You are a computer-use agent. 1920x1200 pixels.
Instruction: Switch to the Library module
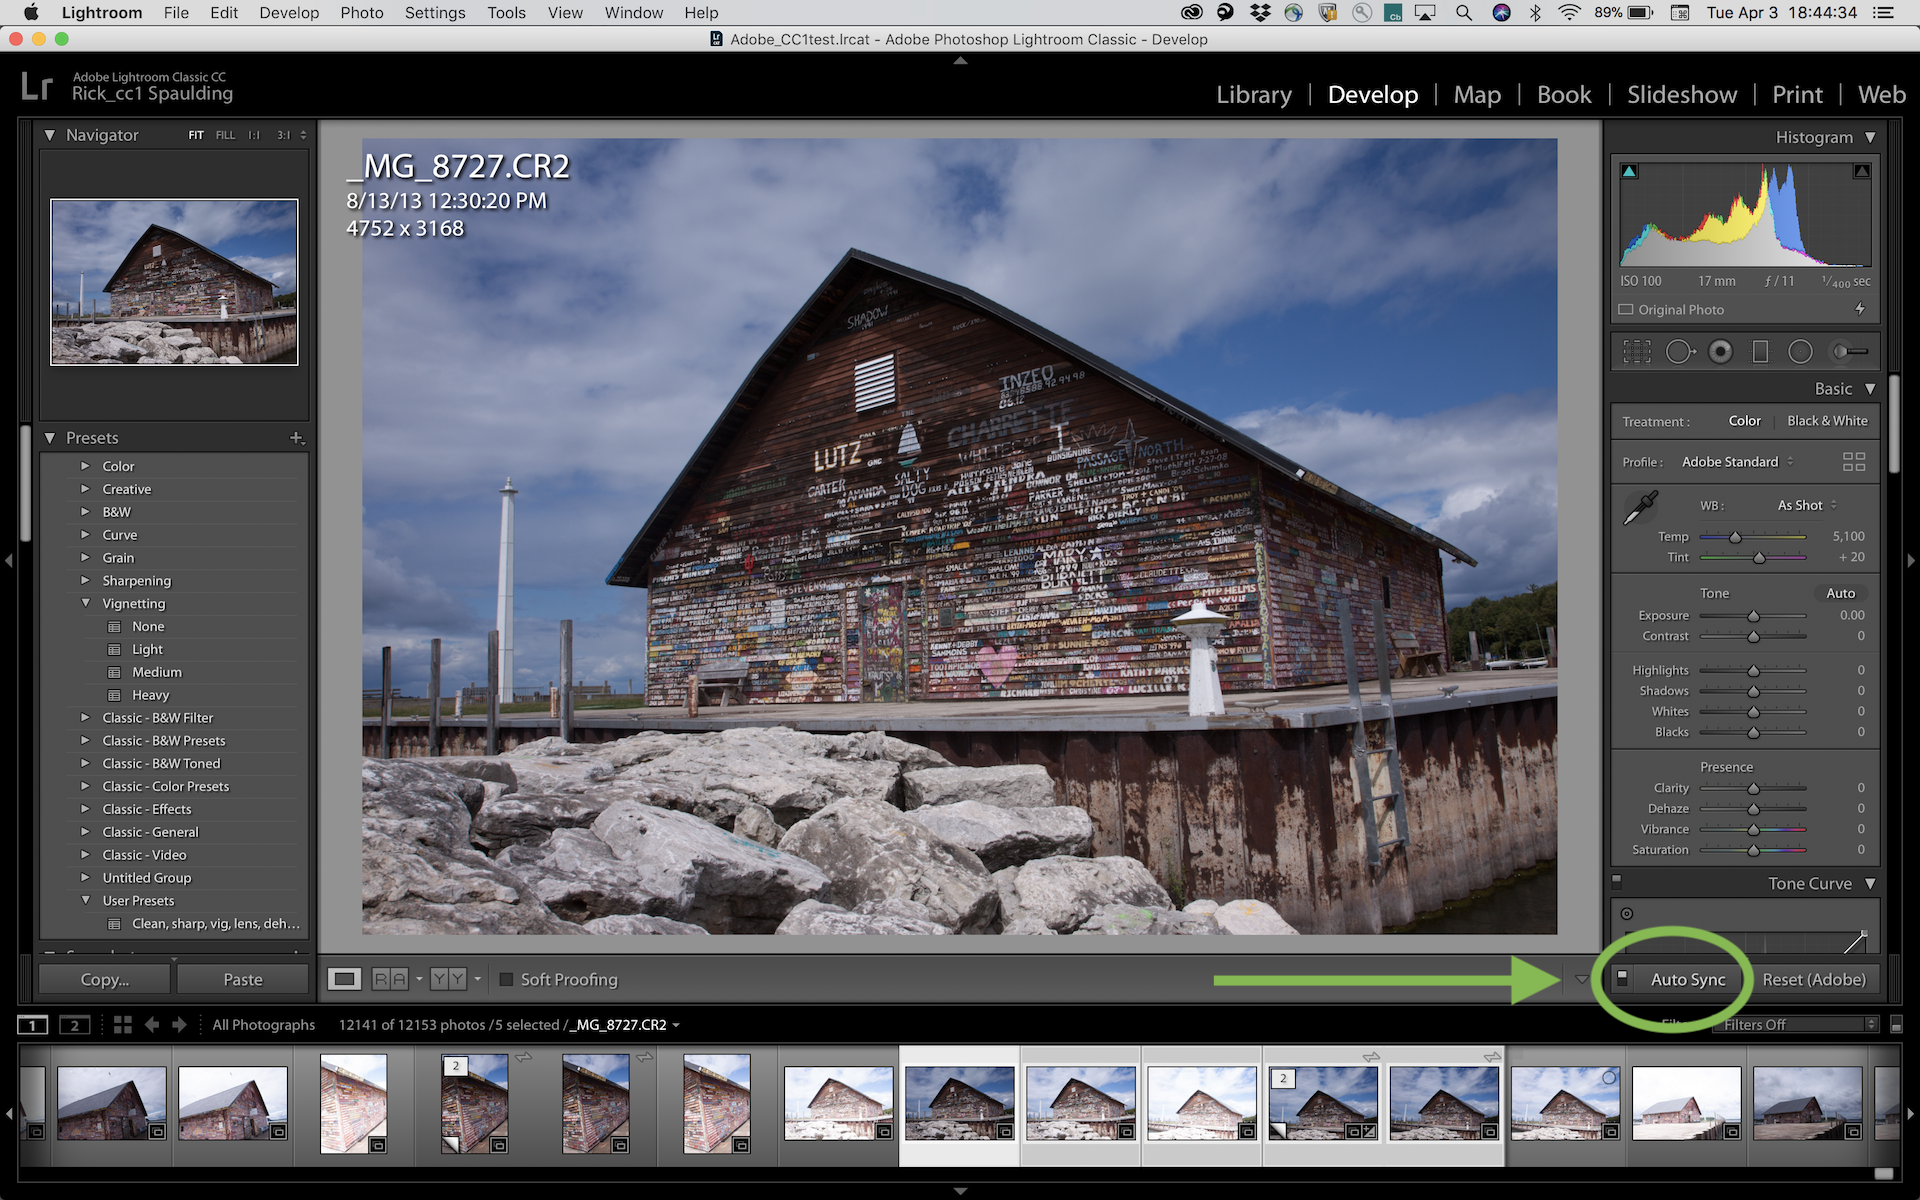tap(1253, 95)
